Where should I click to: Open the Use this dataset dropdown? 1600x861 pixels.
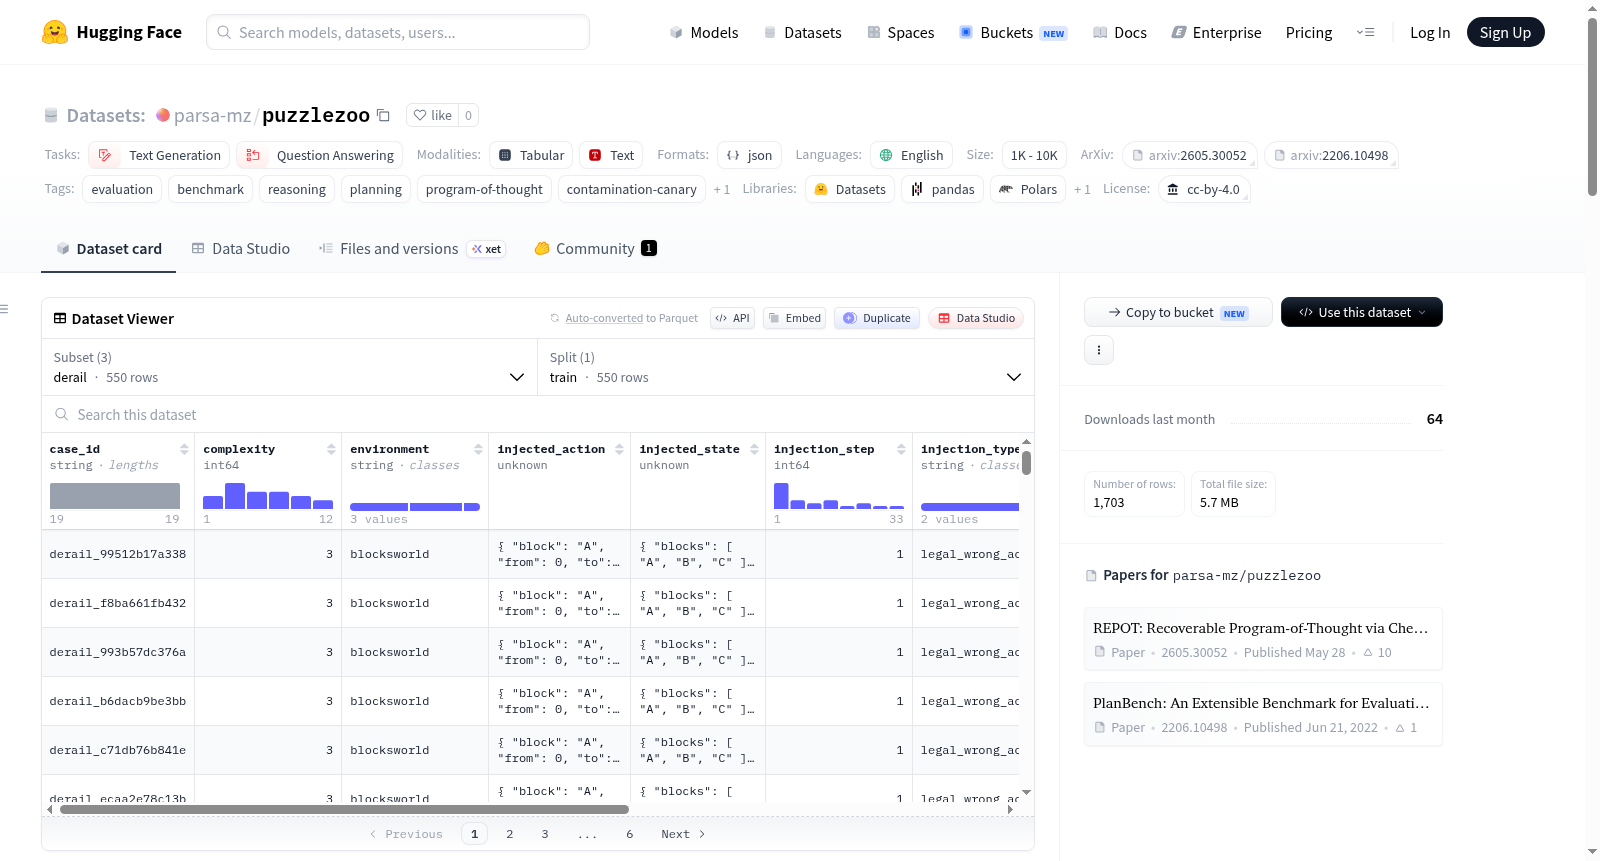point(1362,312)
